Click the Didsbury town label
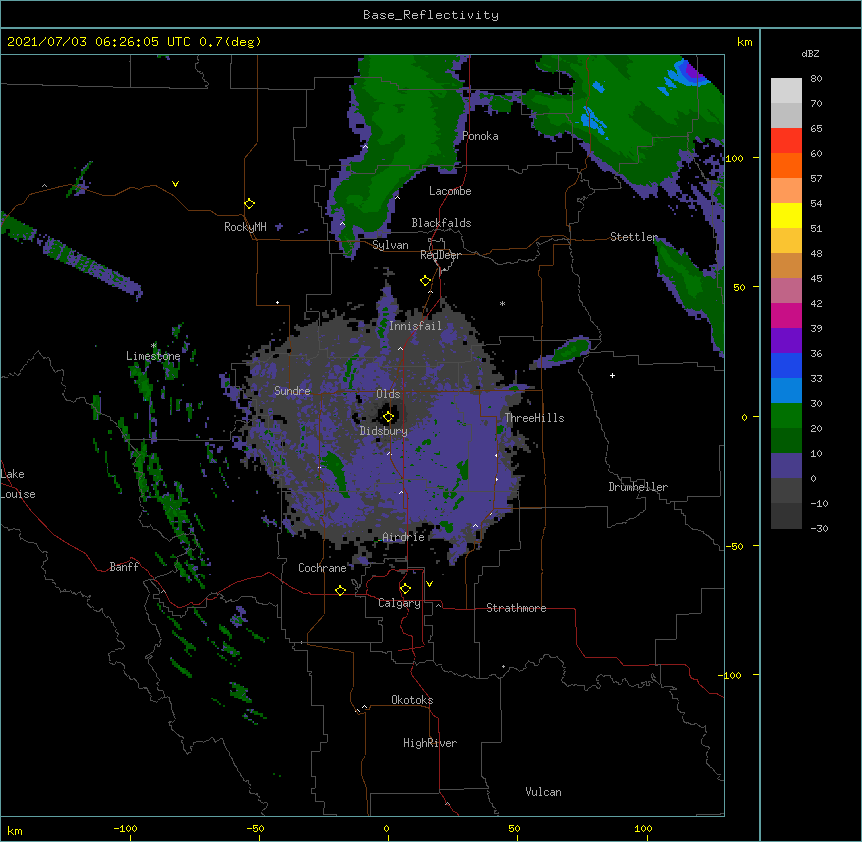The width and height of the screenshot is (862, 842). pos(384,431)
